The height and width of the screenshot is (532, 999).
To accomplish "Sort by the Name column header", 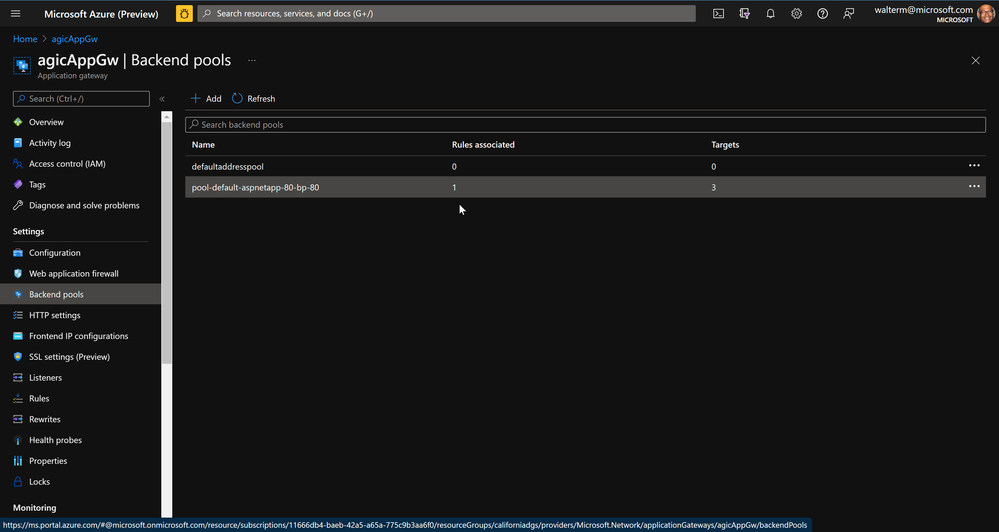I will pos(203,145).
